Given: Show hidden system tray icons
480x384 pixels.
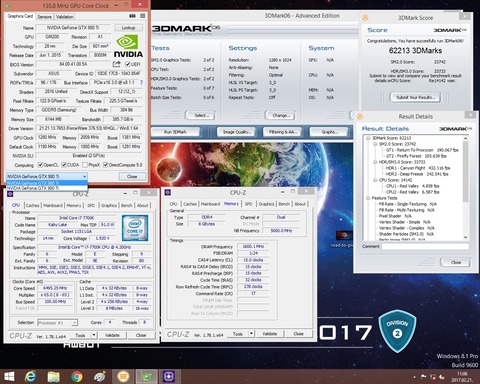Looking at the screenshot, I should click(414, 377).
